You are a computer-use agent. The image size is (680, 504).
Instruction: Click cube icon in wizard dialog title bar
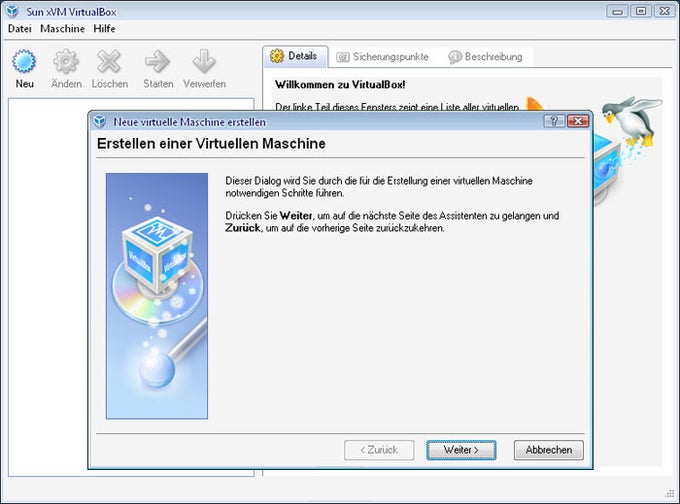100,121
